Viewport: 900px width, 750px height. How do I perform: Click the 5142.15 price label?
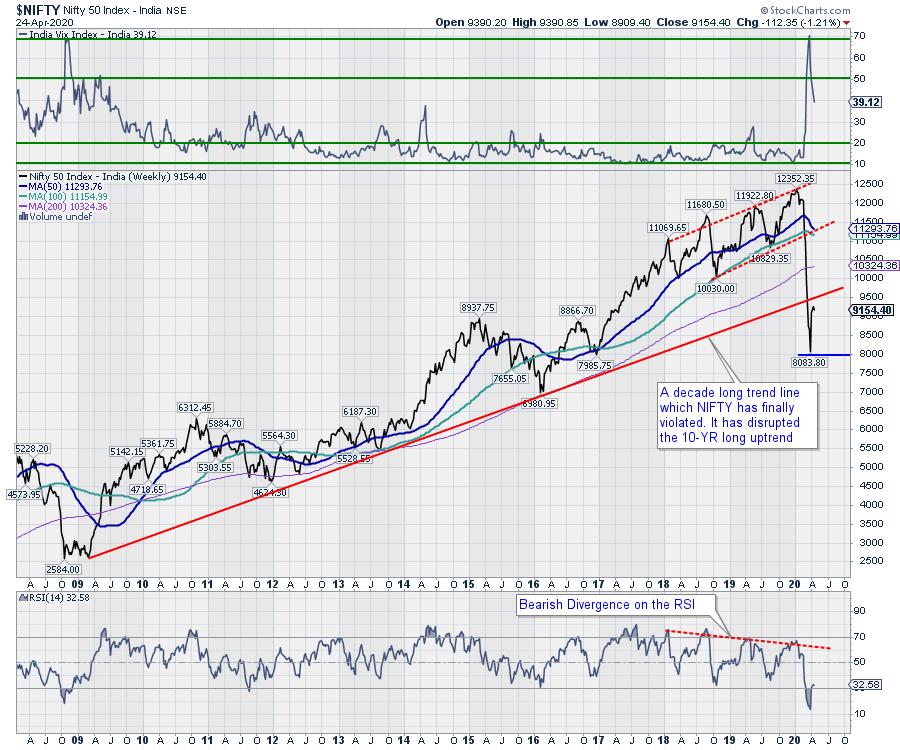click(127, 452)
